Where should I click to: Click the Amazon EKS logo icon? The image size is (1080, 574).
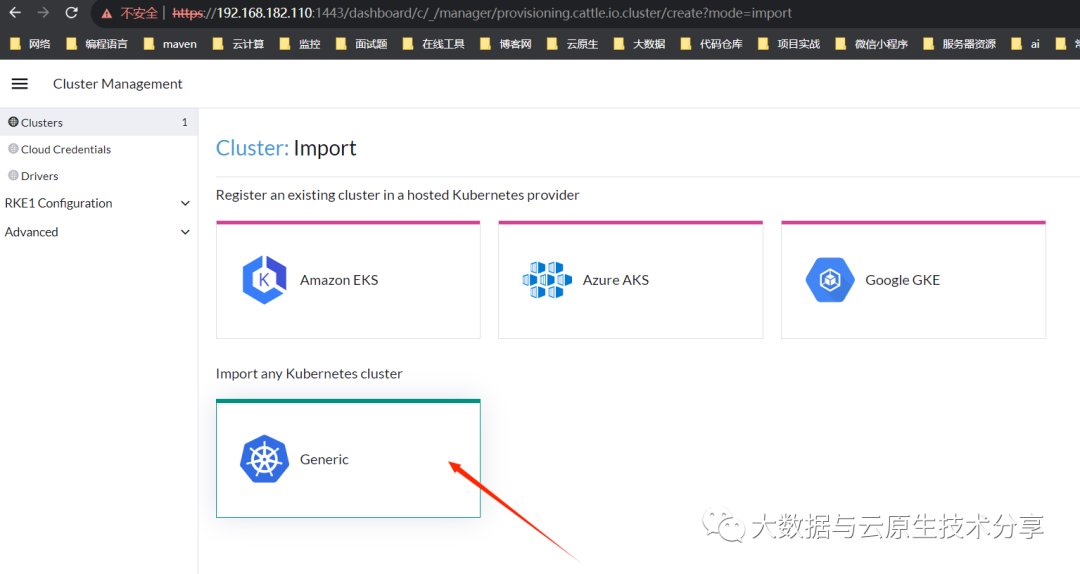[x=264, y=280]
